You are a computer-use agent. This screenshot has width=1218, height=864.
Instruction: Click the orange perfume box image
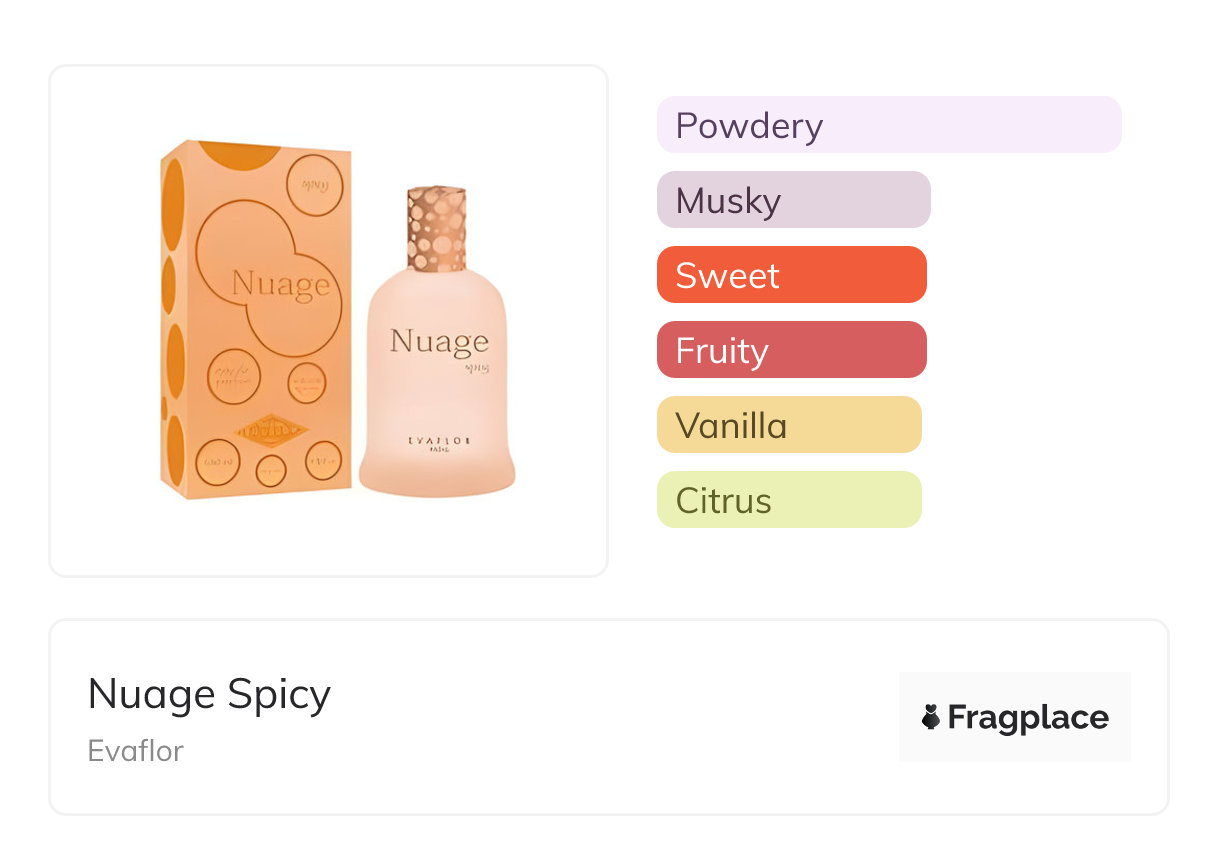257,320
